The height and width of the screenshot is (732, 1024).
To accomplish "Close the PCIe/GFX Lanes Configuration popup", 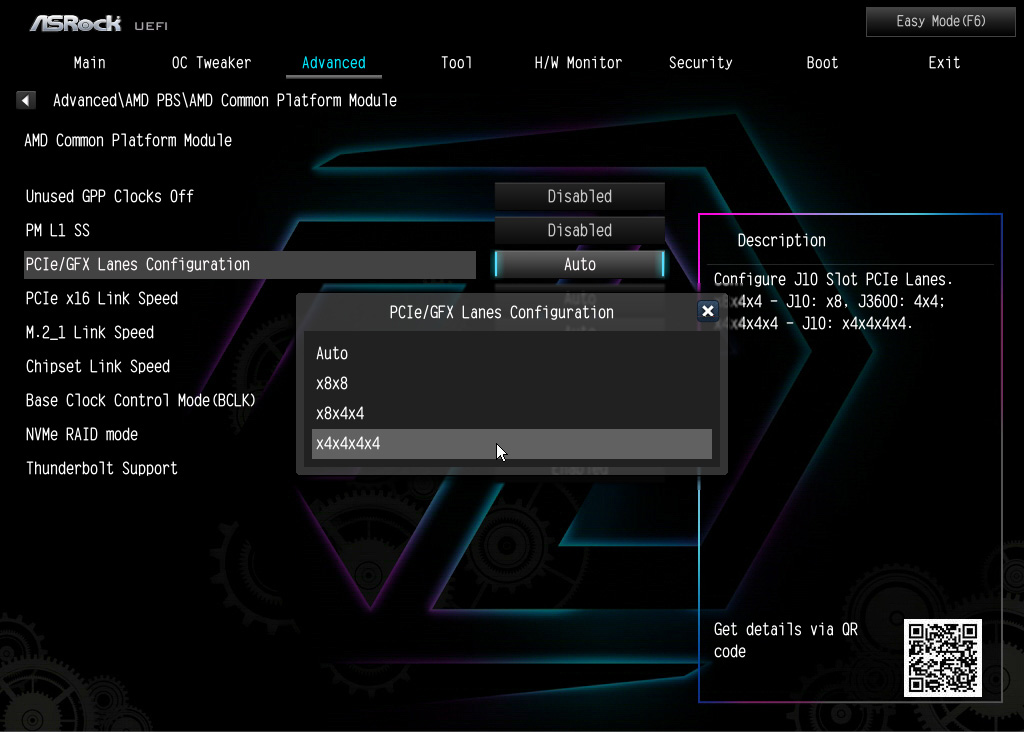I will [707, 311].
